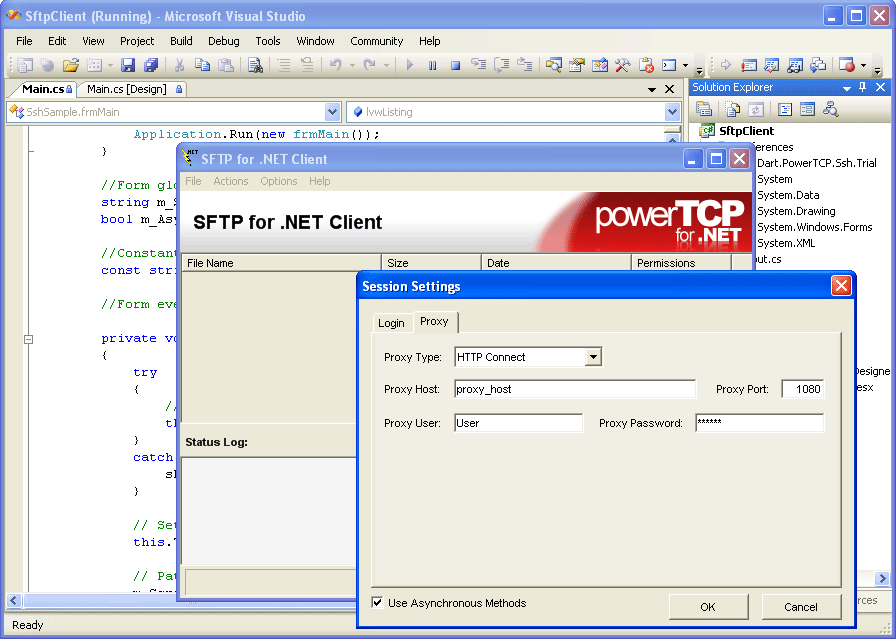This screenshot has height=639, width=896.
Task: Click Show All Files icon in Solution Explorer
Action: 733,109
